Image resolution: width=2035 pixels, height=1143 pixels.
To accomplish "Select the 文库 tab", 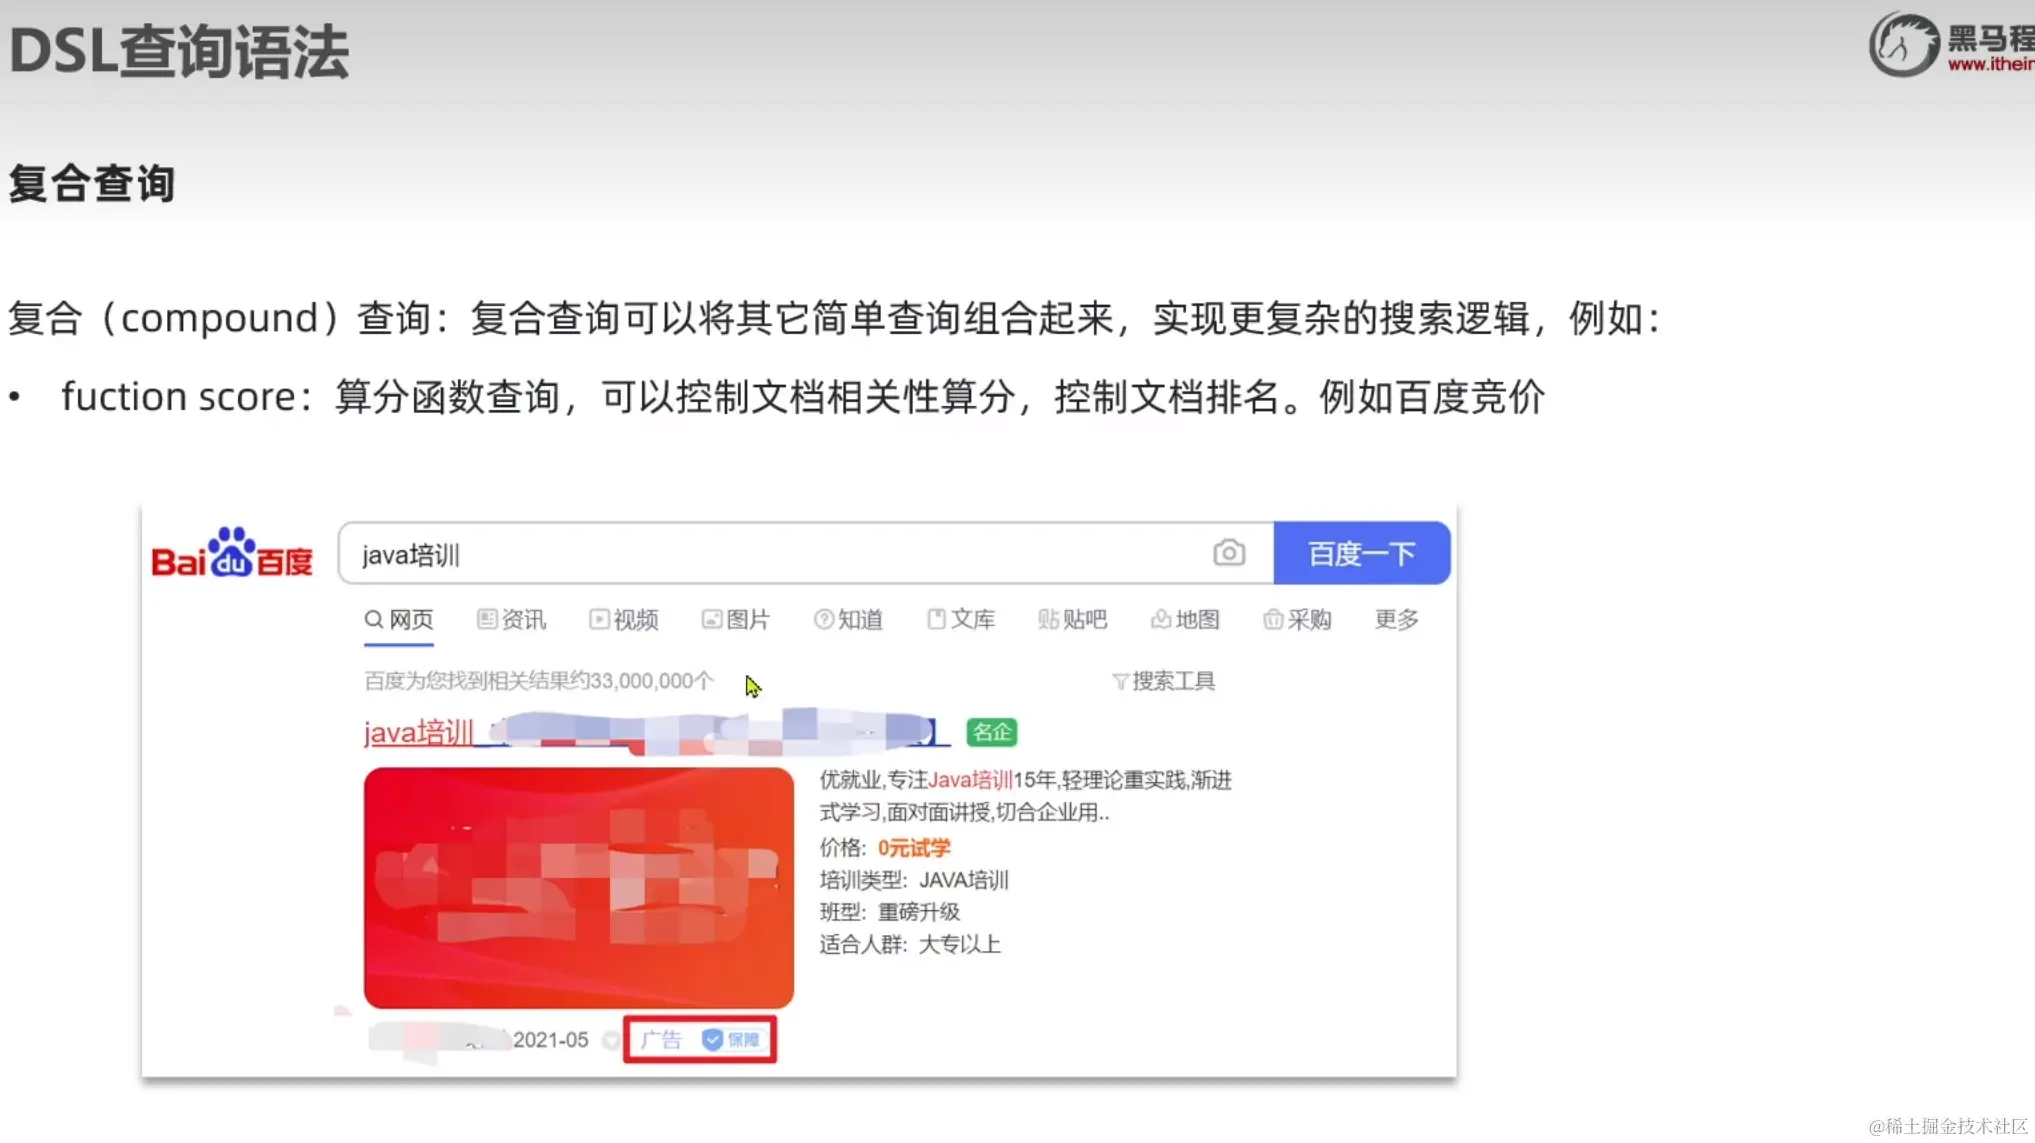I will [961, 619].
